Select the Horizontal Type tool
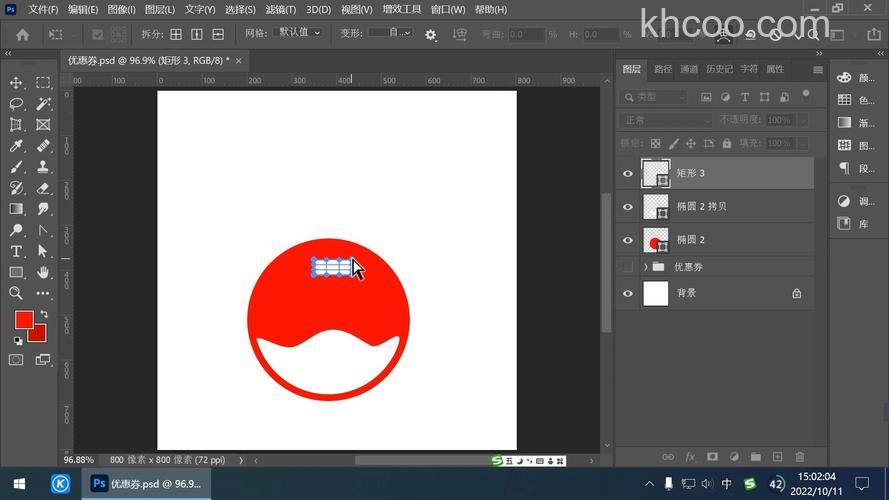Screen dimensions: 889x500 [16, 251]
